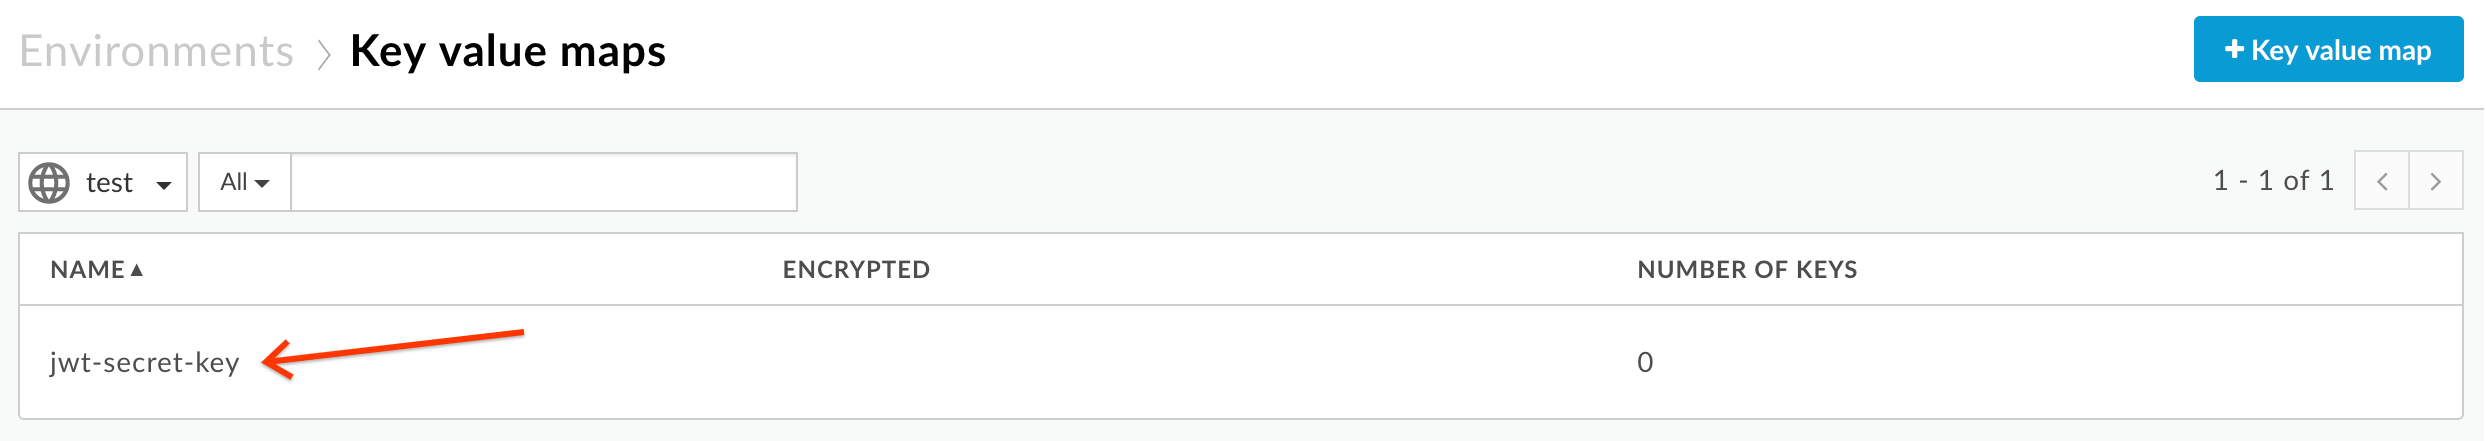
Task: Click the ascending sort arrow beside NAME
Action: coord(137,269)
